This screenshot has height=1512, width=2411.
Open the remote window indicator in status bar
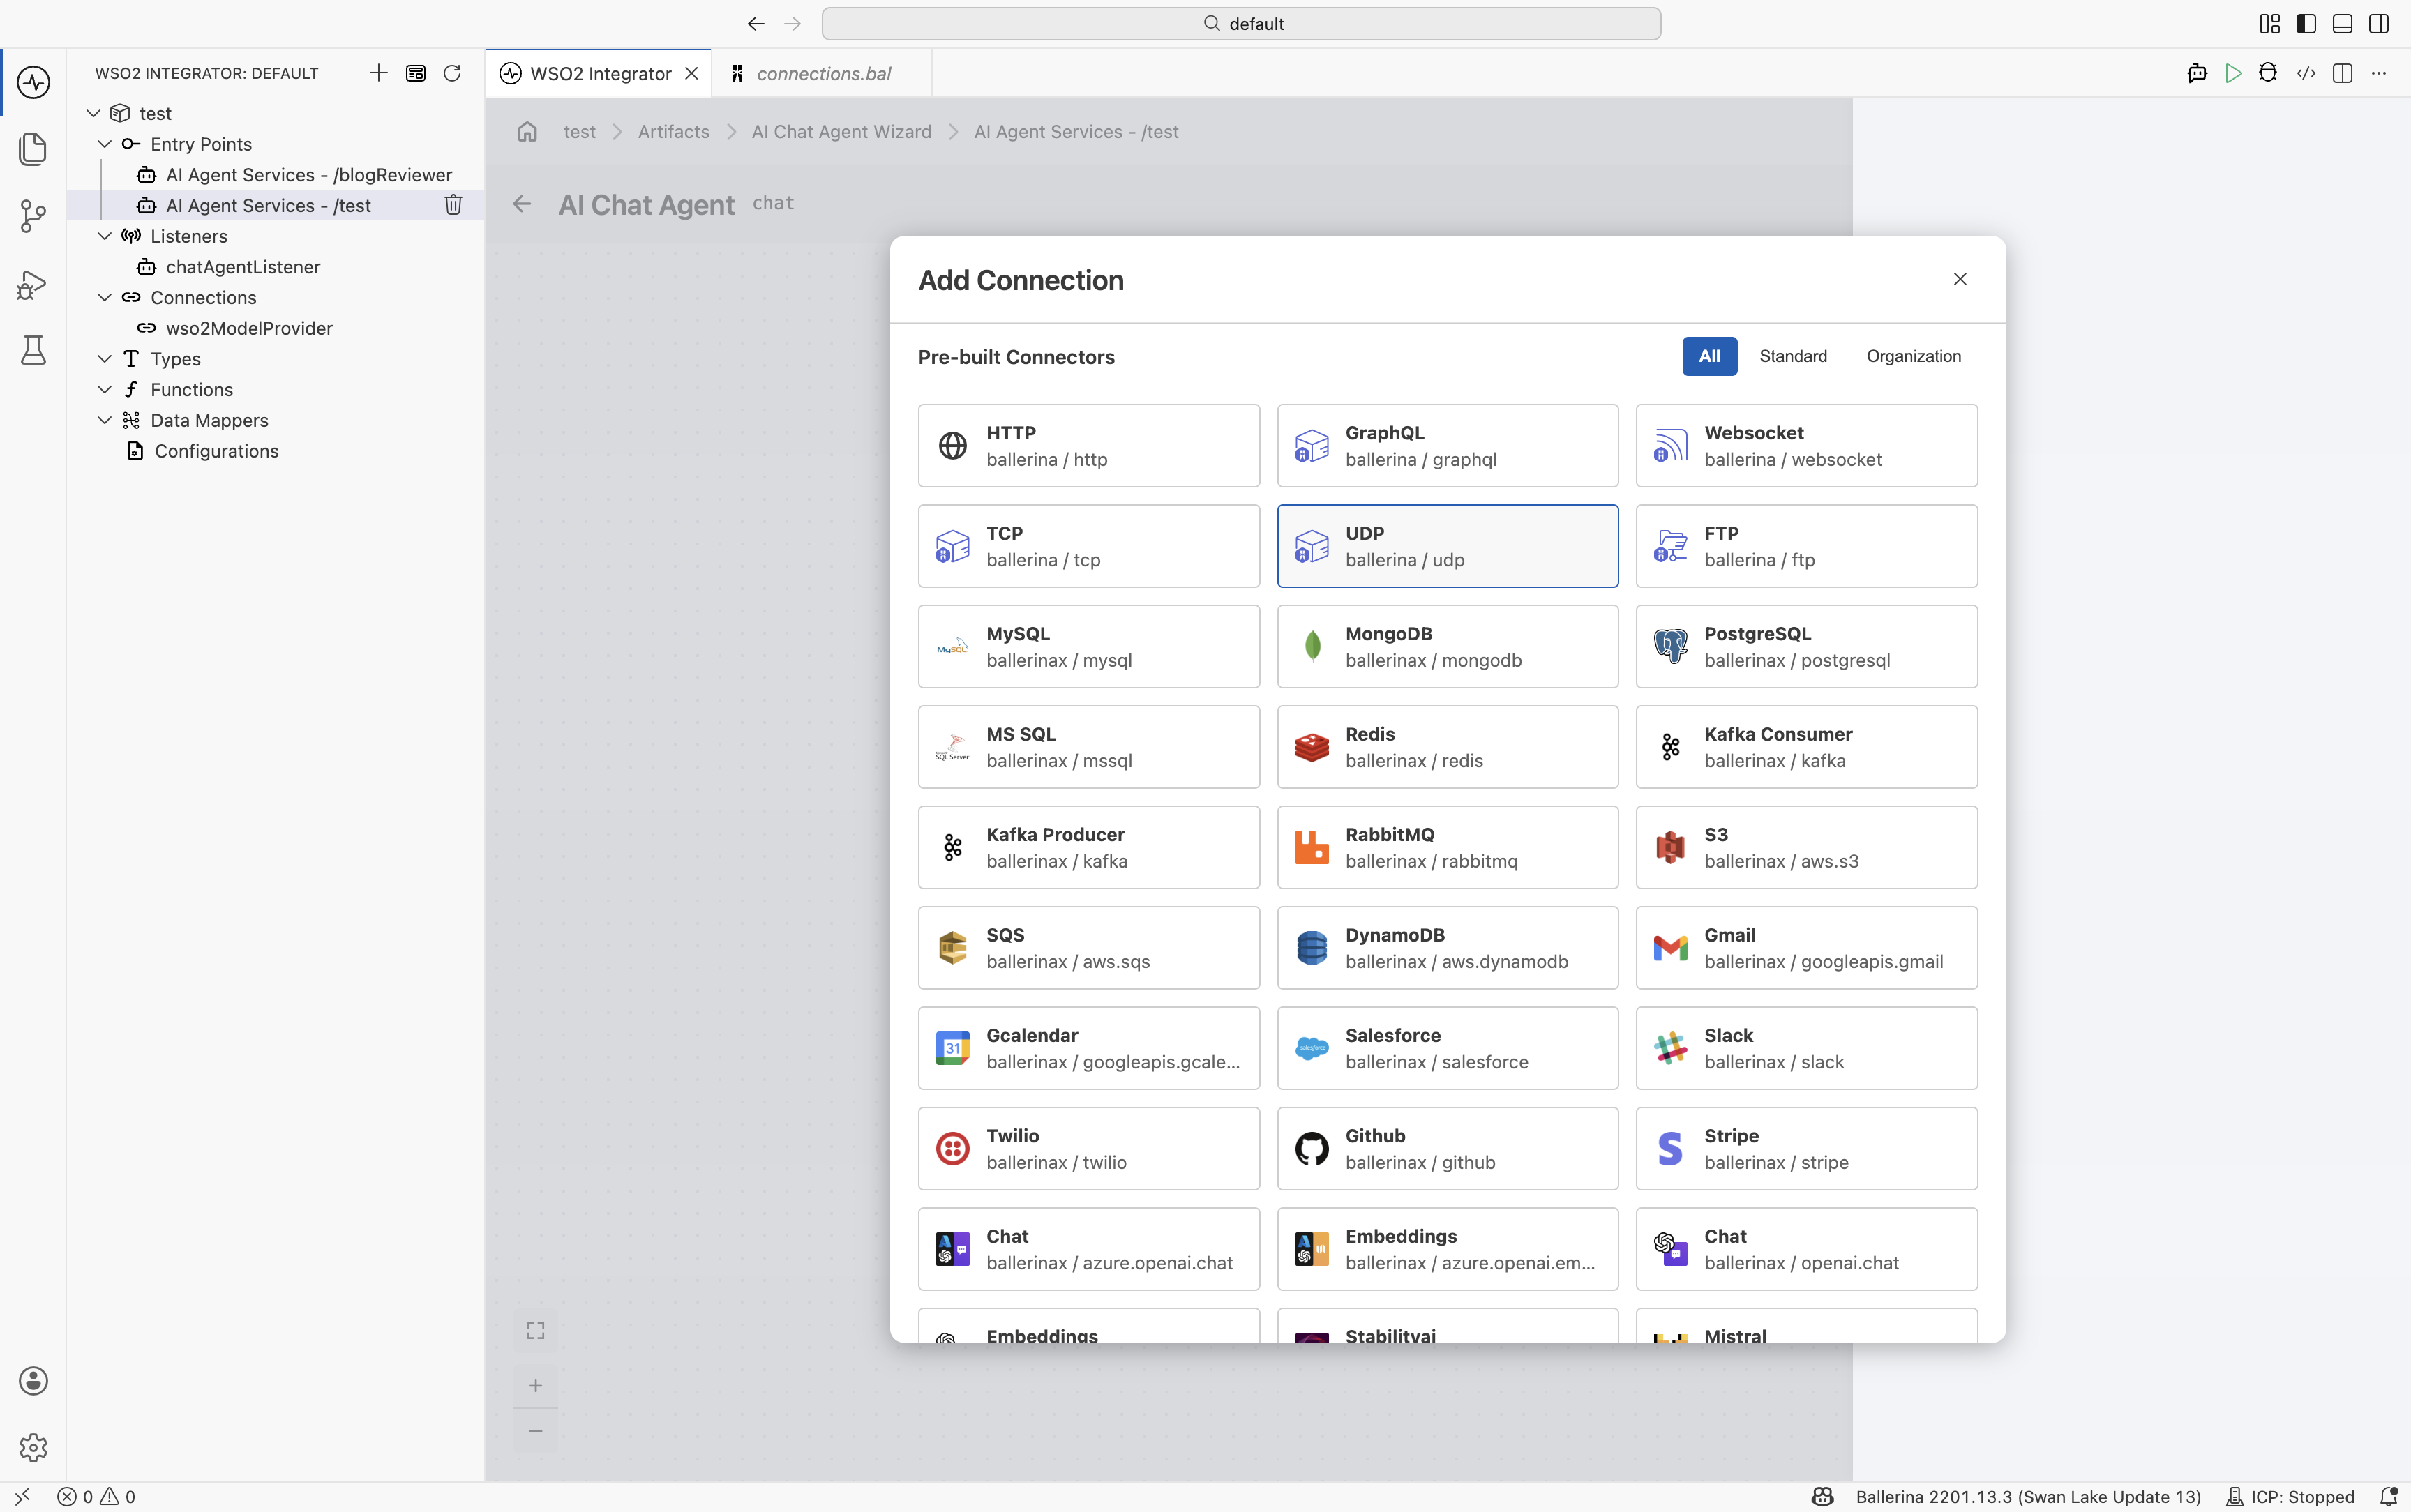click(22, 1497)
